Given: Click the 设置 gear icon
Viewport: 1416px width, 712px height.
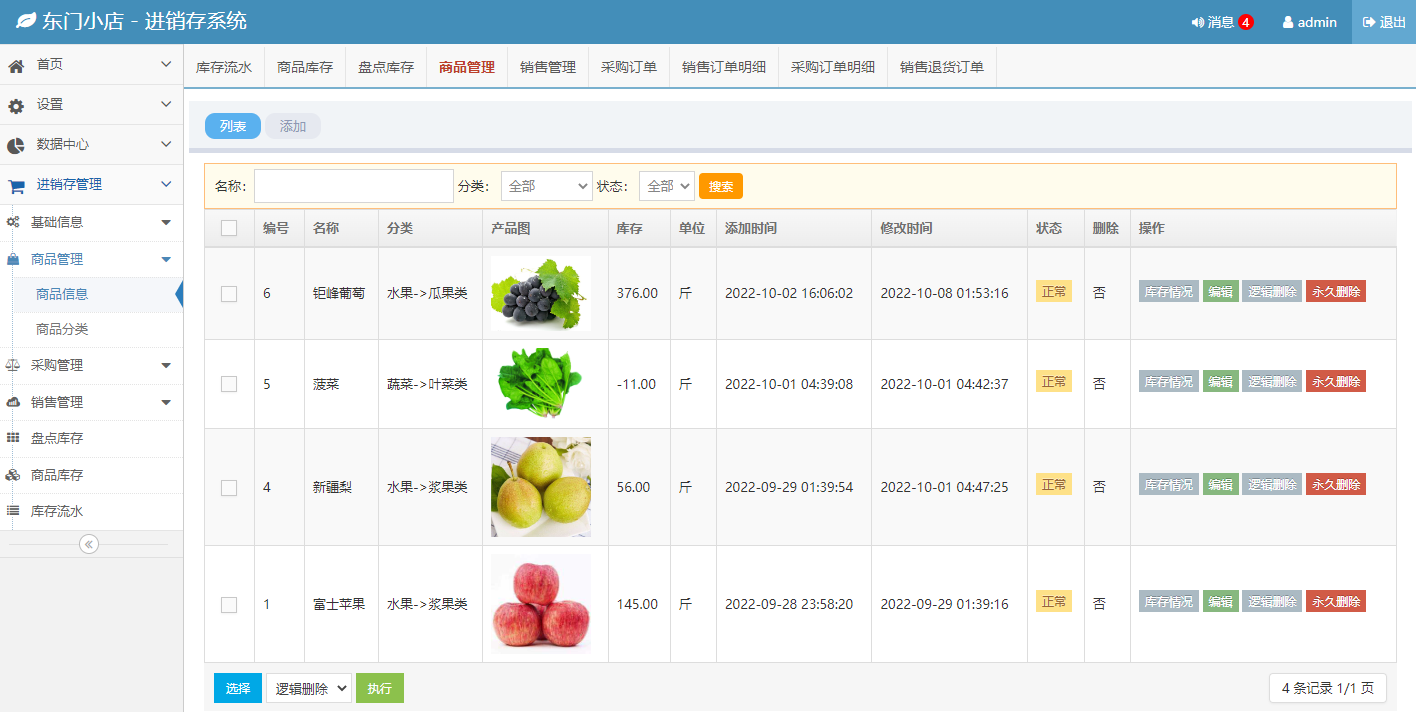Looking at the screenshot, I should tap(14, 104).
